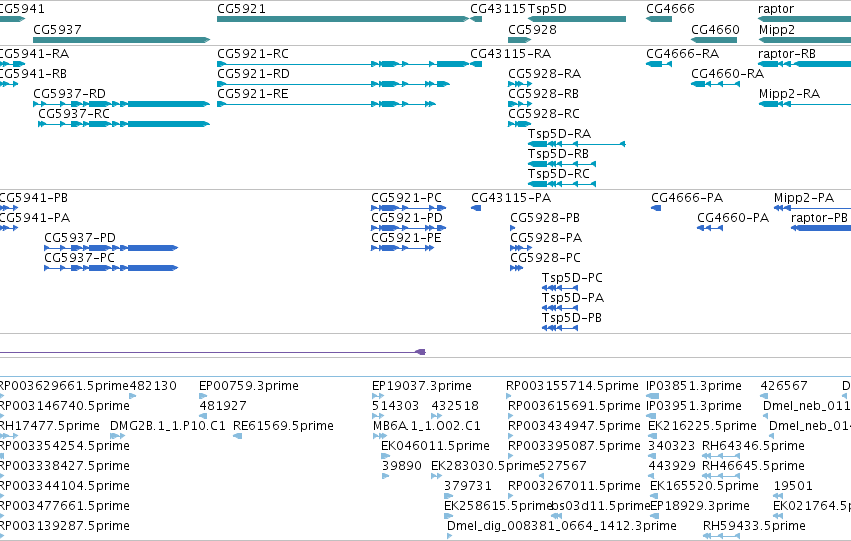Screen dimensions: 851x541
Task: Select the CG43115-RA transcript label
Action: point(510,54)
